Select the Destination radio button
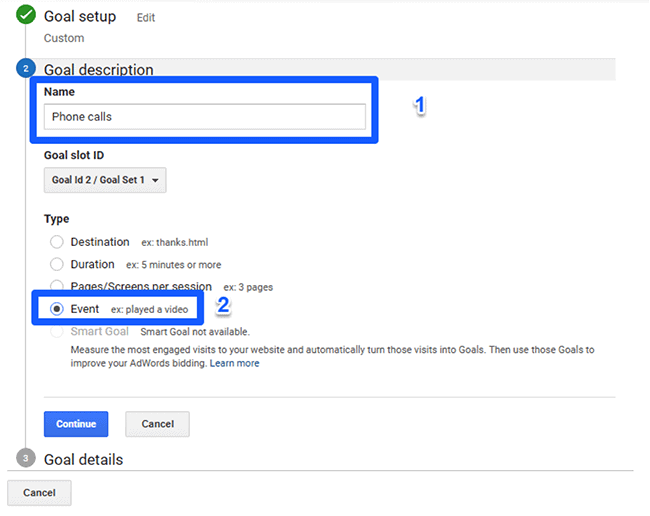This screenshot has height=516, width=650. 57,242
